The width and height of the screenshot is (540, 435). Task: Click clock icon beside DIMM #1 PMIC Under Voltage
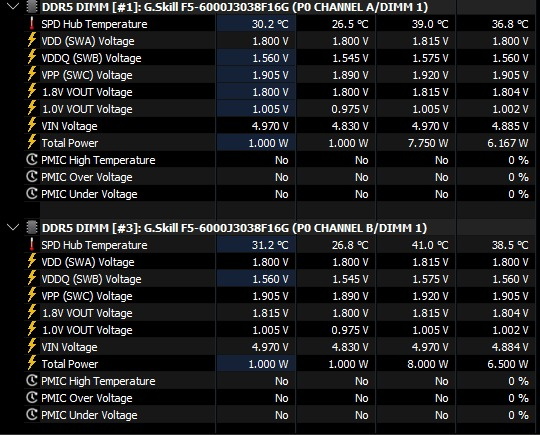click(x=32, y=194)
